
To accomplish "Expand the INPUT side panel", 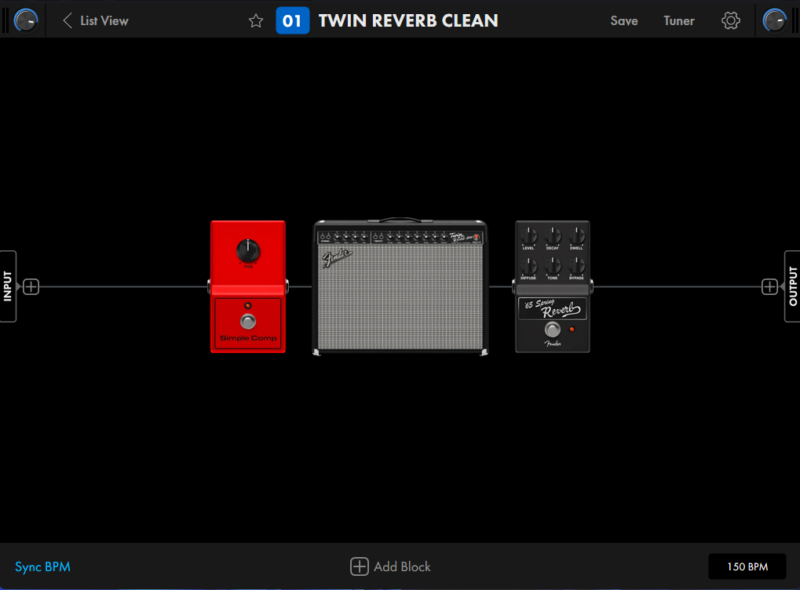I will click(8, 286).
